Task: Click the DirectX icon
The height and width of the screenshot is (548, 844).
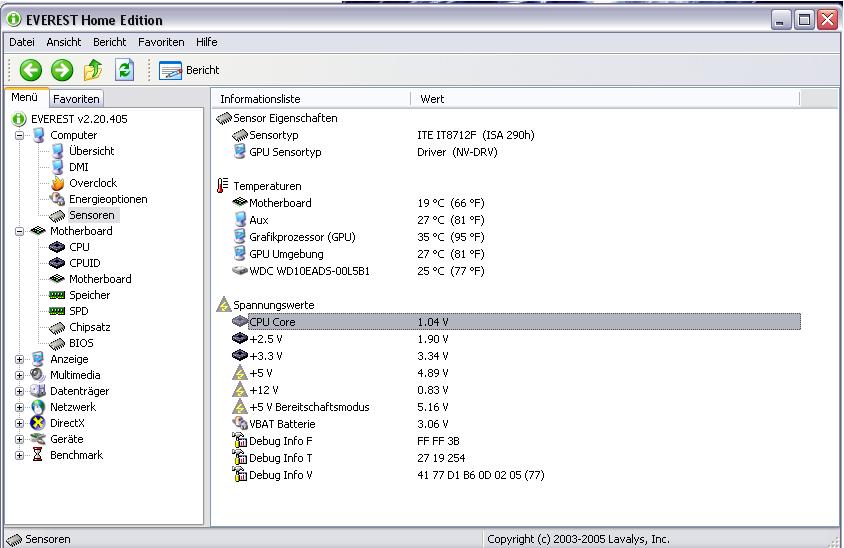Action: [38, 423]
